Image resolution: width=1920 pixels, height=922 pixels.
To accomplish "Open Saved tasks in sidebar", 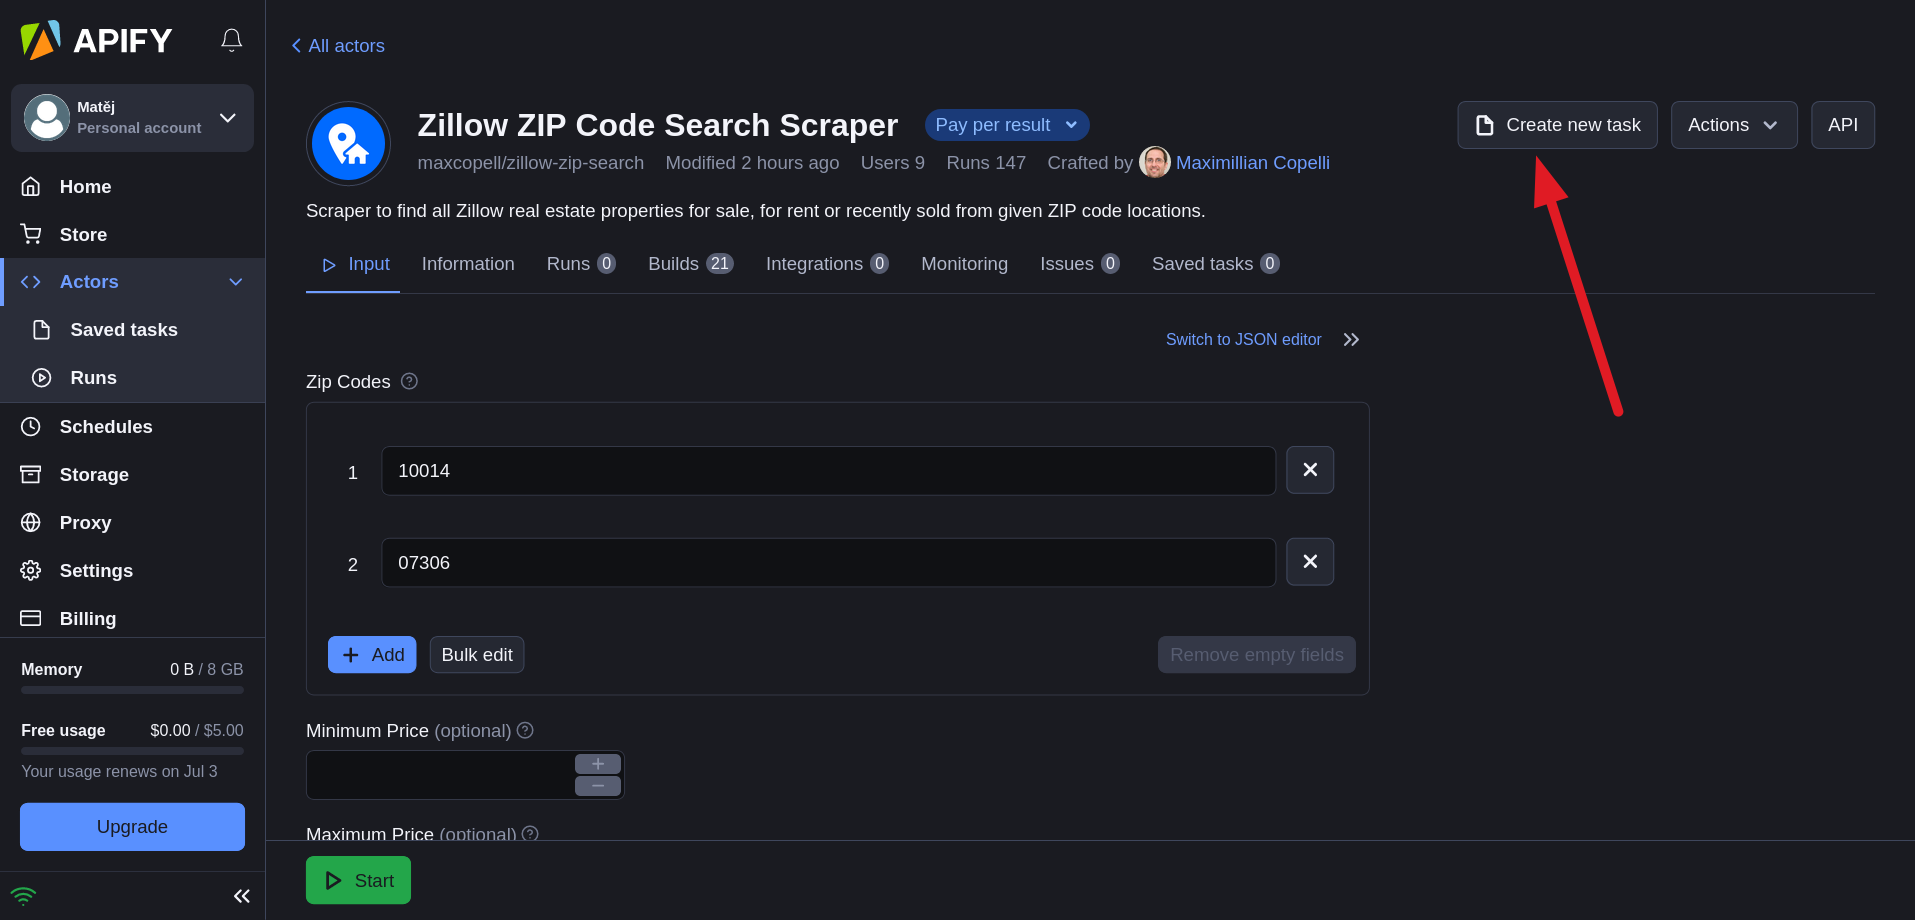I will click(x=132, y=330).
